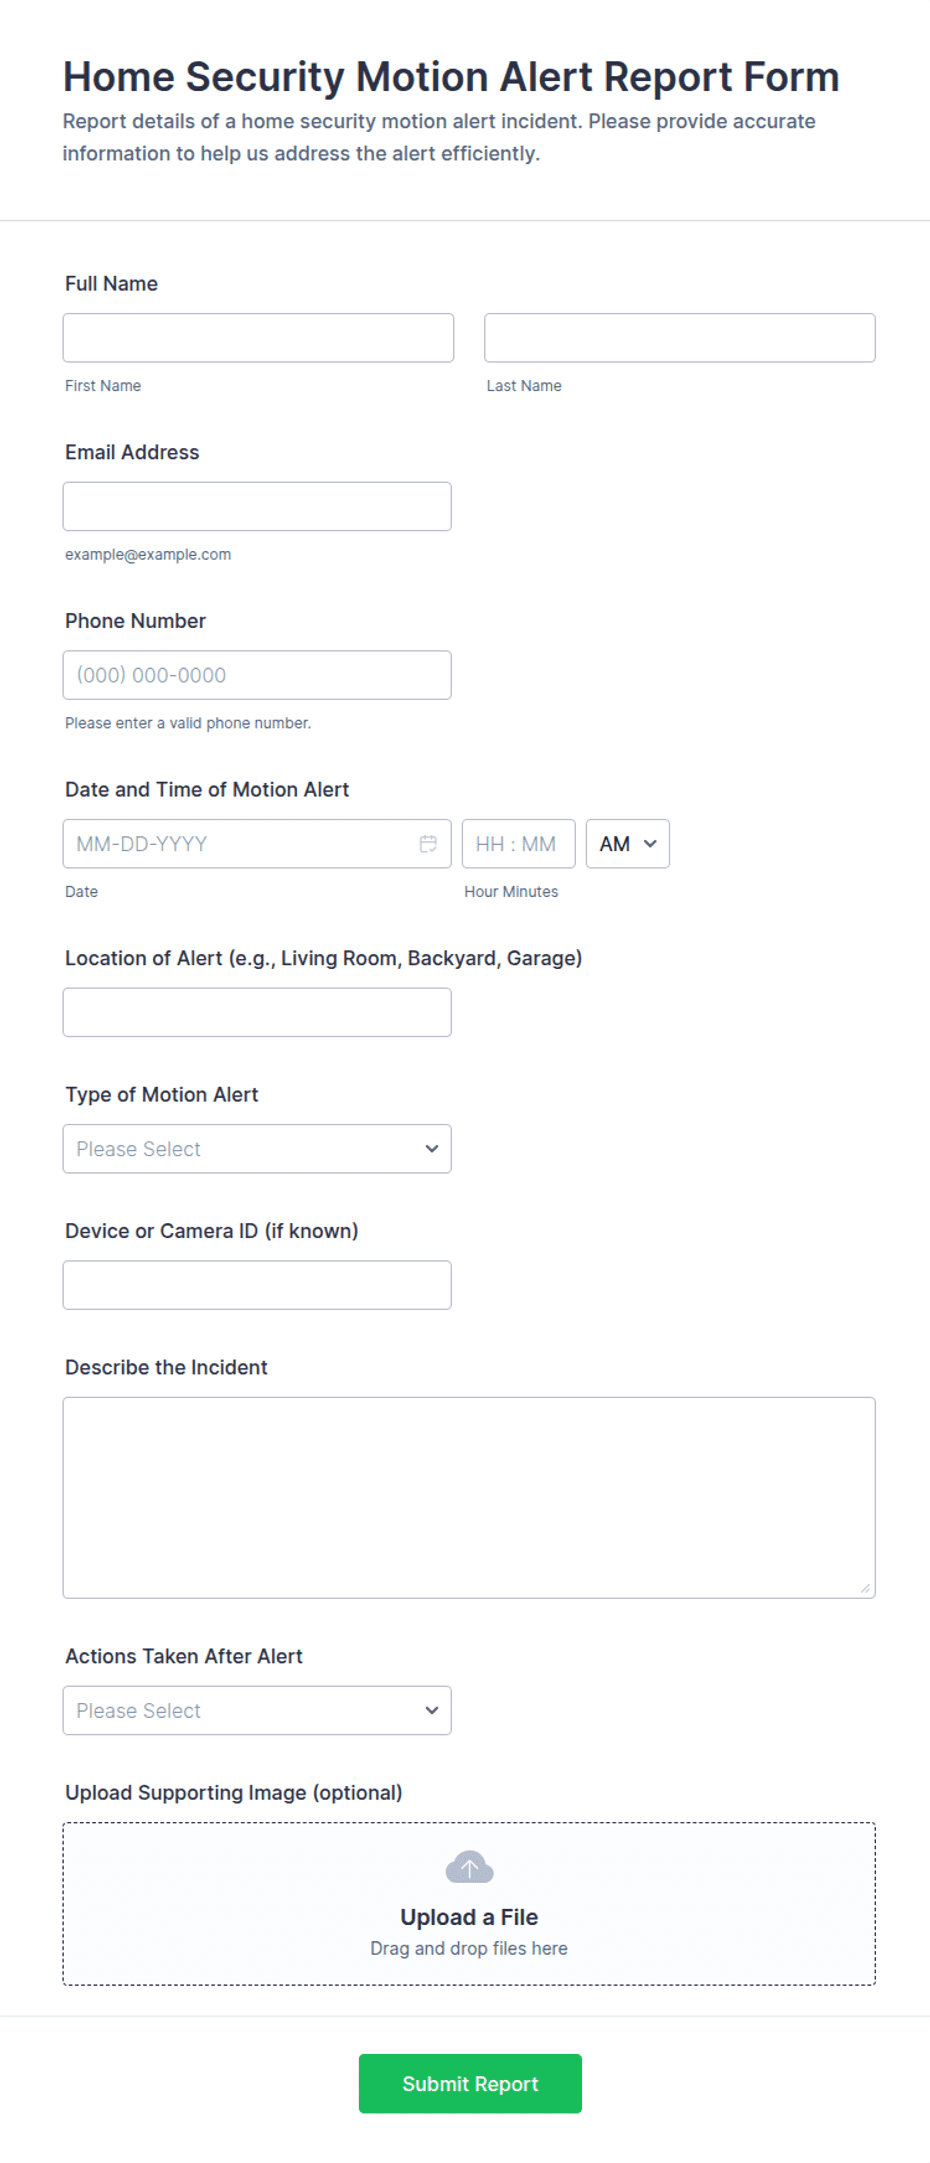Click the Device or Camera ID field

[x=257, y=1285]
